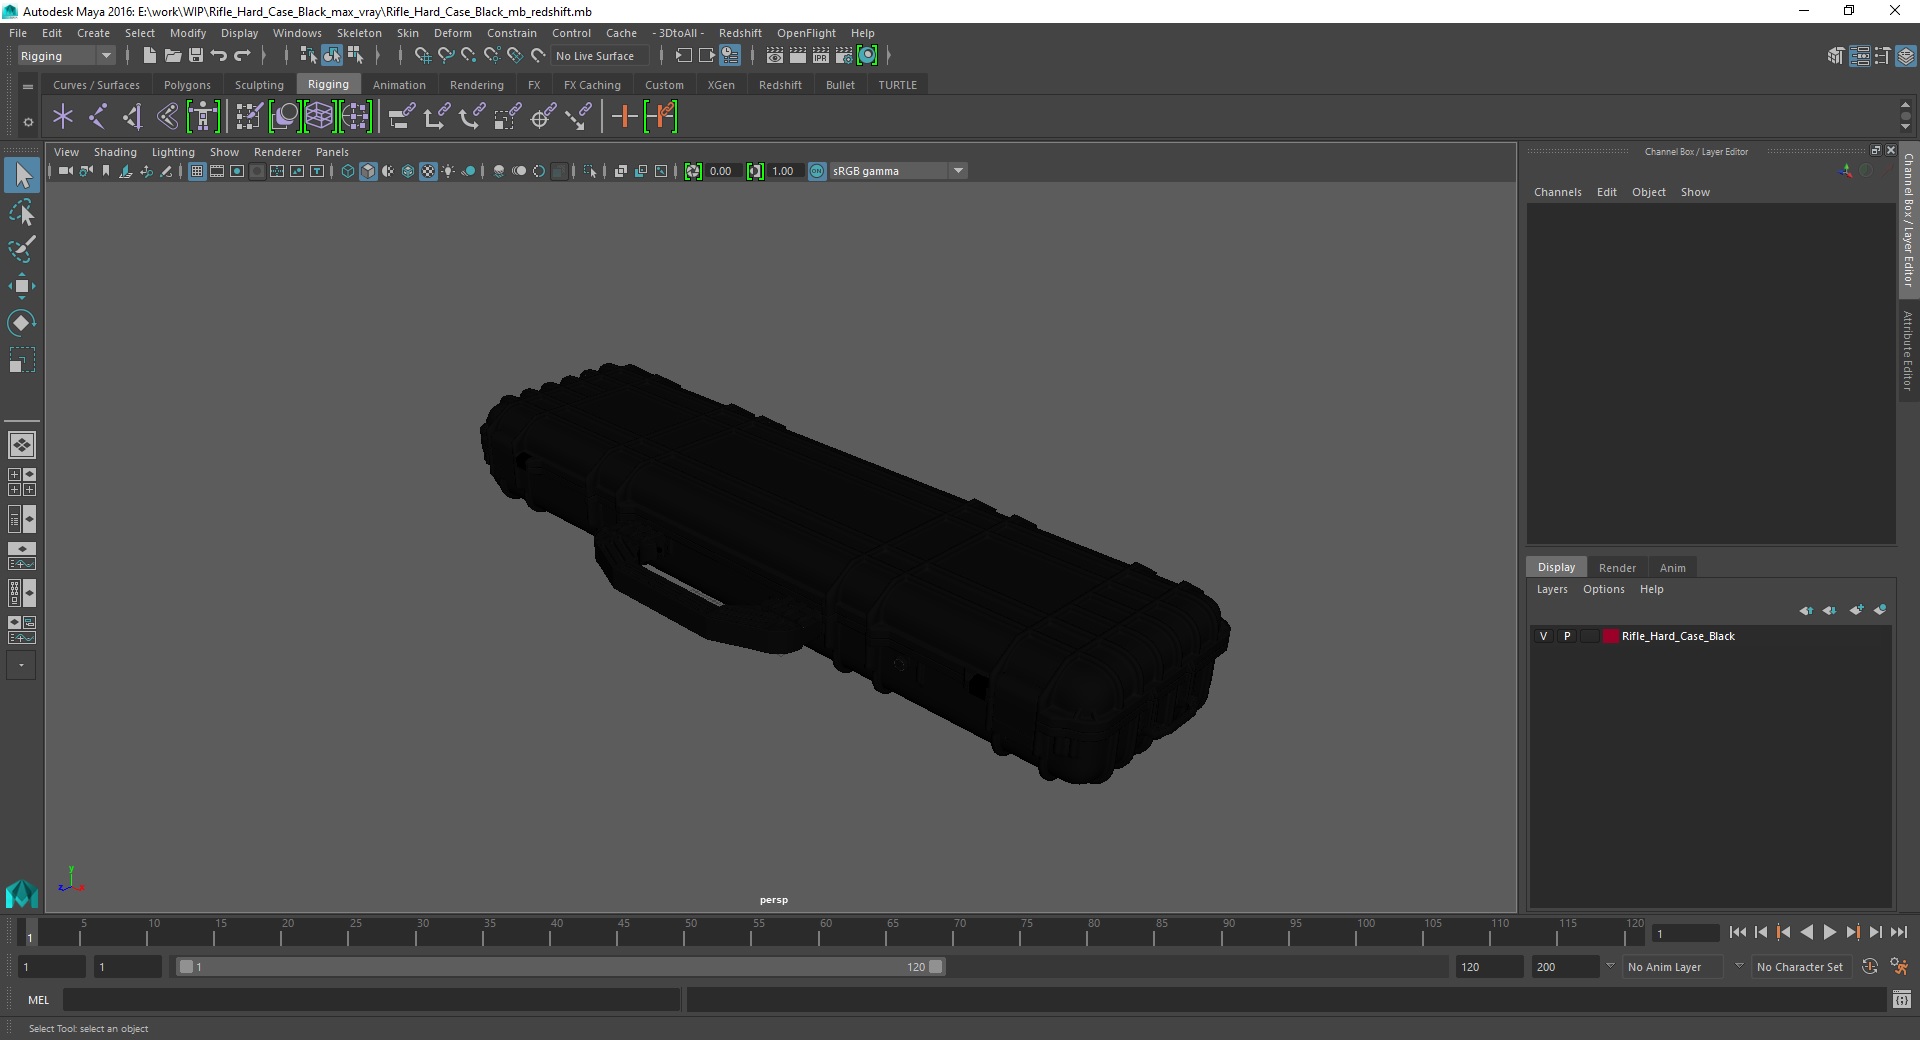This screenshot has height=1040, width=1920.
Task: Activate the Rotate tool
Action: pos(22,322)
